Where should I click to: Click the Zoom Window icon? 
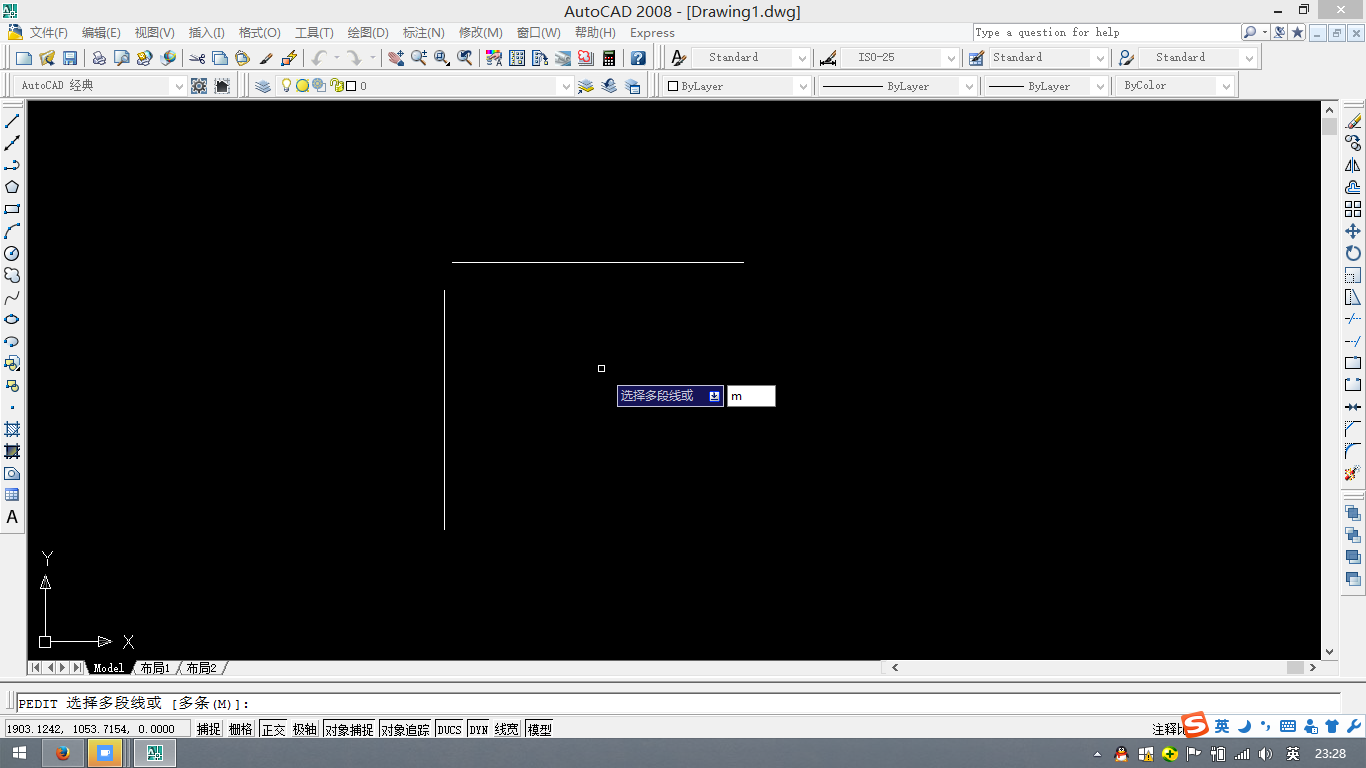[442, 58]
